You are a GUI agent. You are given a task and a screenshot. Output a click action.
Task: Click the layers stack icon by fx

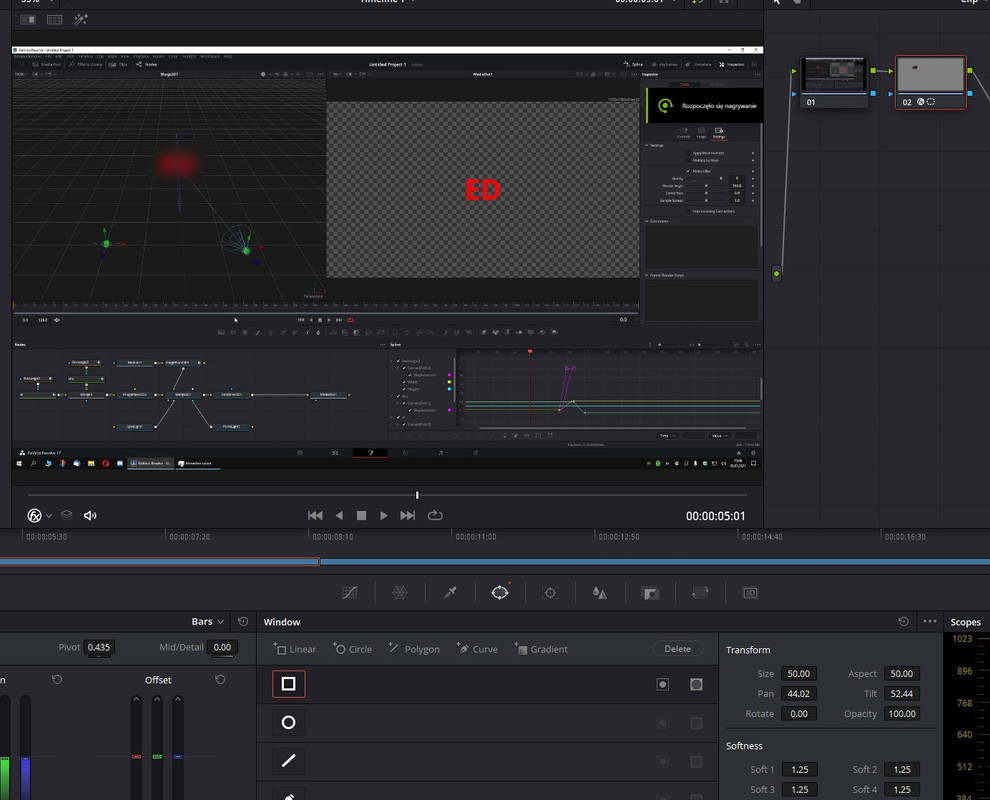[66, 515]
